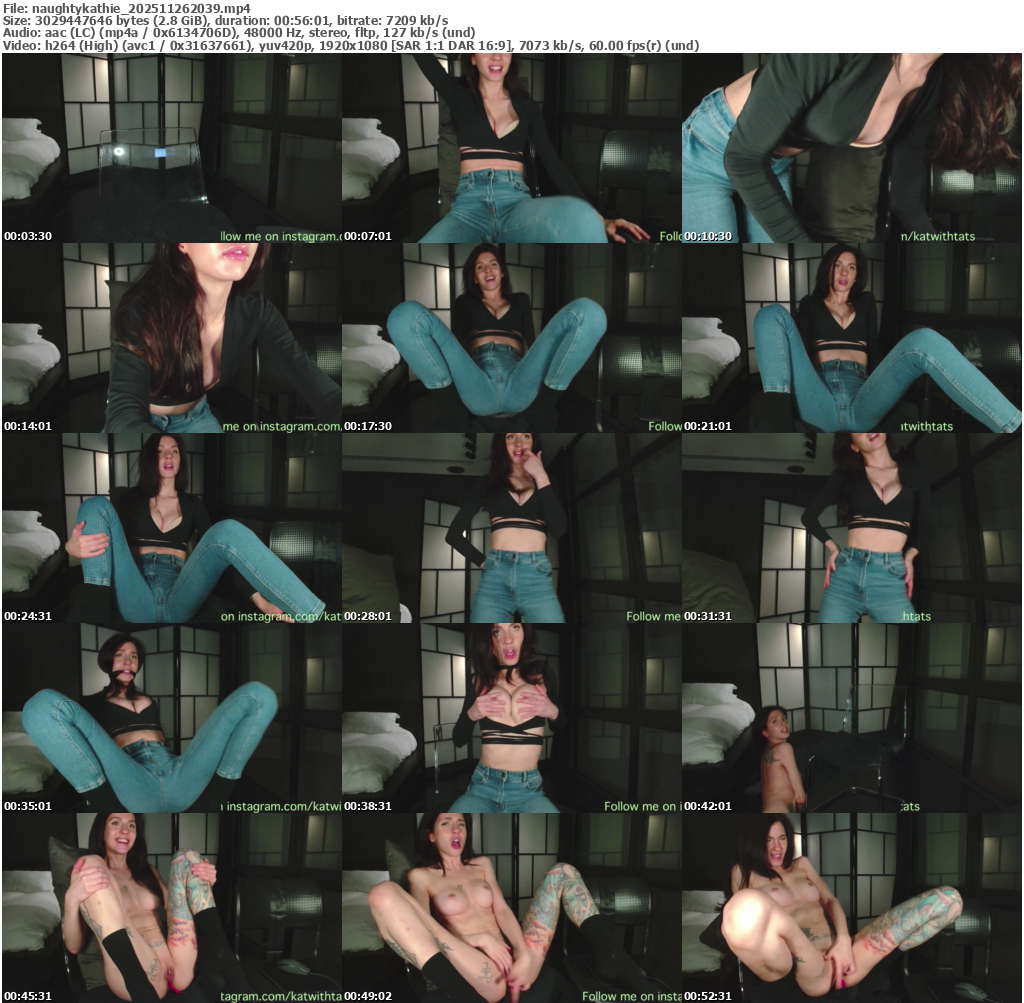Image resolution: width=1024 pixels, height=1003 pixels.
Task: Open the frame stamped 00:07:01
Action: (512, 148)
